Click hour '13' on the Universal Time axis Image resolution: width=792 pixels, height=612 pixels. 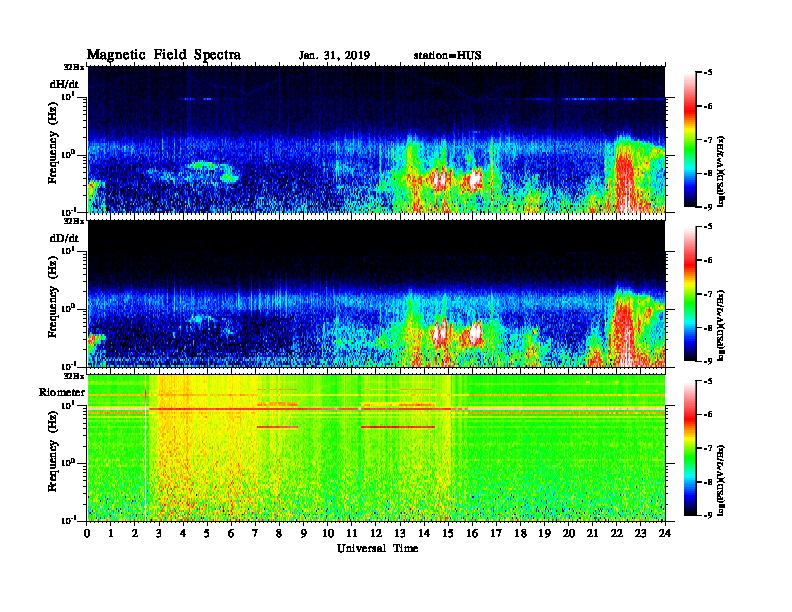[400, 533]
